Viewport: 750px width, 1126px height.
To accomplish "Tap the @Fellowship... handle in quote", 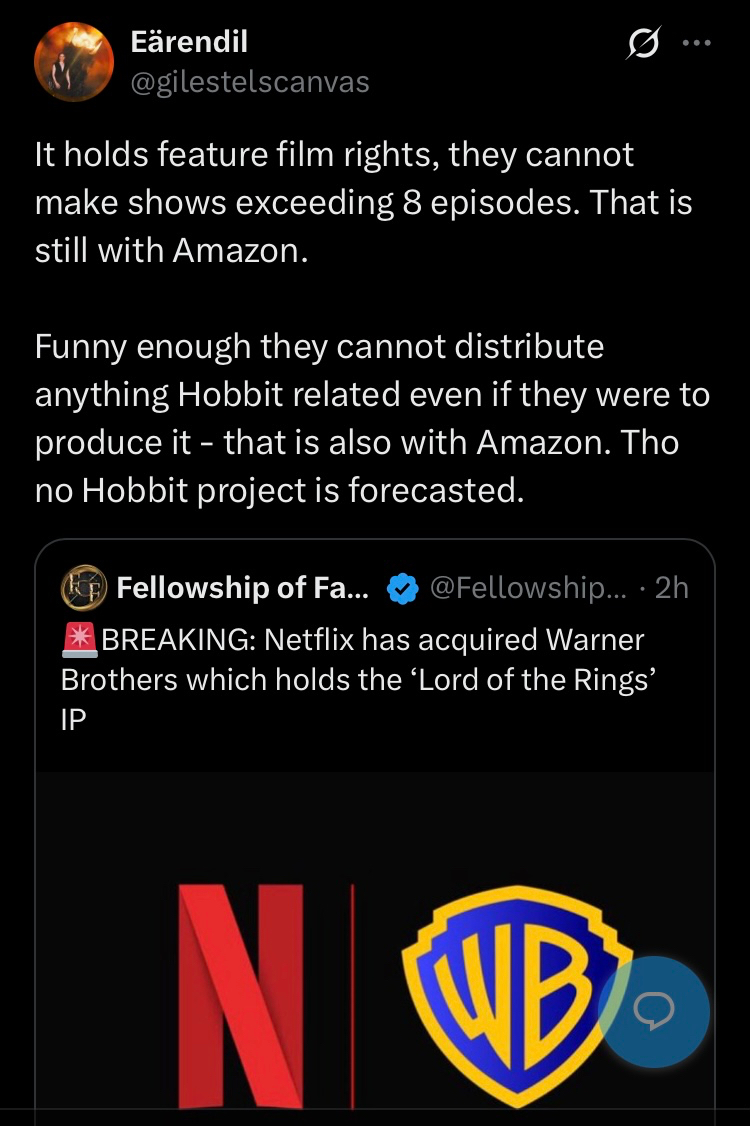I will click(x=528, y=587).
